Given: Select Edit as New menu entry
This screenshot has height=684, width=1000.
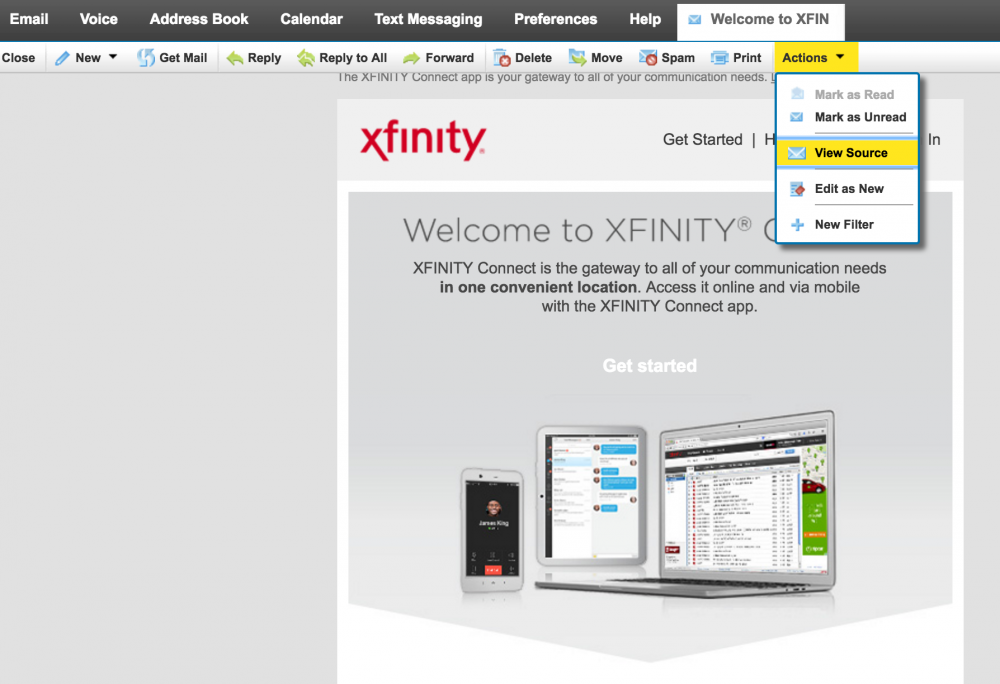Looking at the screenshot, I should (847, 189).
